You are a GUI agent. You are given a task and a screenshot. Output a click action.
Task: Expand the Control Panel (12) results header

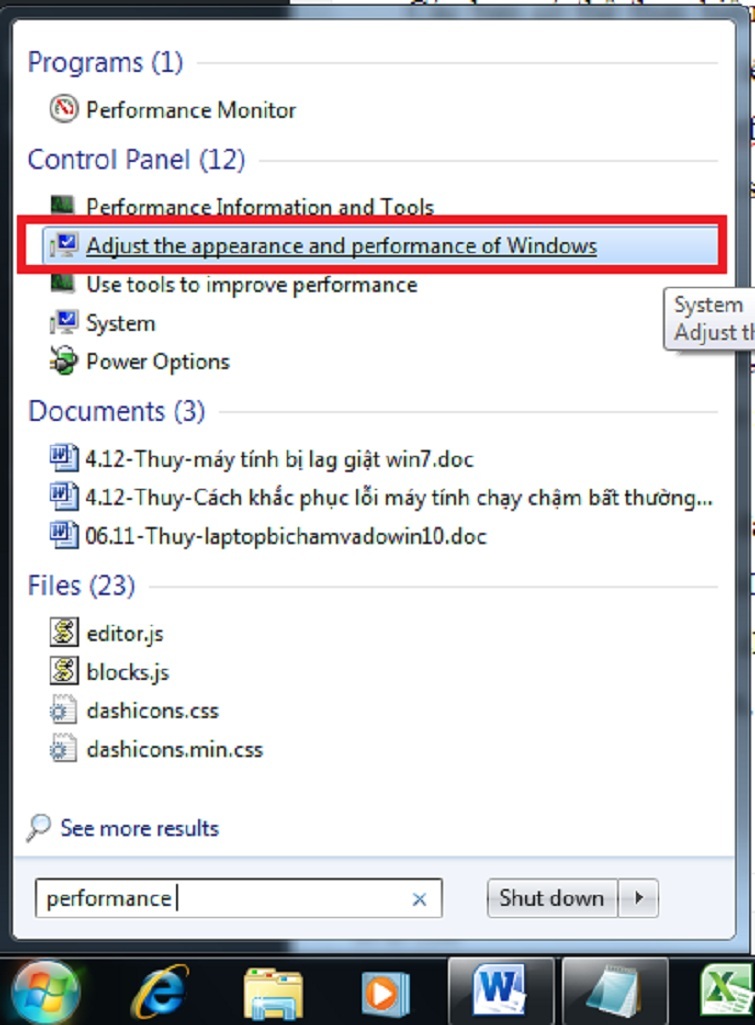click(137, 160)
